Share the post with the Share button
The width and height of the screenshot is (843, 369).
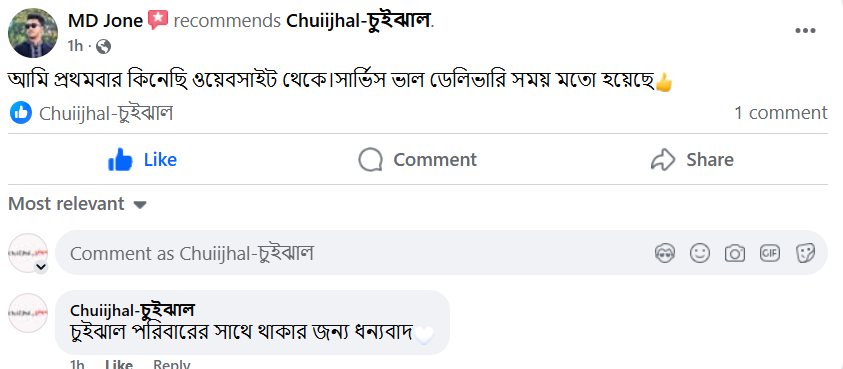(x=692, y=160)
